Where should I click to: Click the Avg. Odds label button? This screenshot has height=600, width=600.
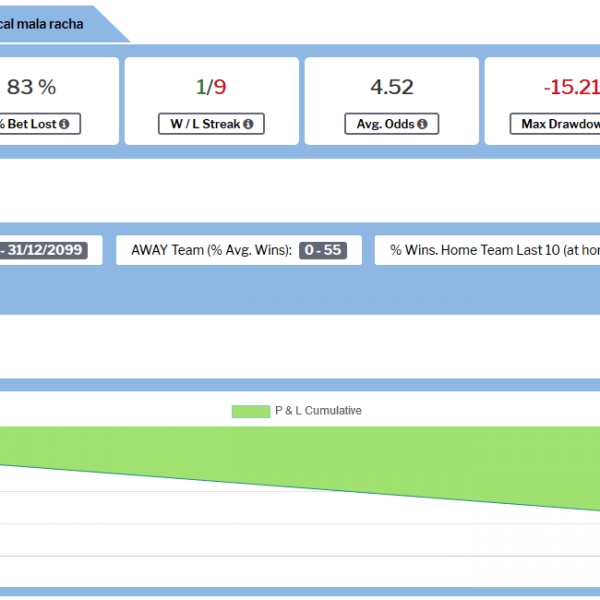tap(391, 124)
